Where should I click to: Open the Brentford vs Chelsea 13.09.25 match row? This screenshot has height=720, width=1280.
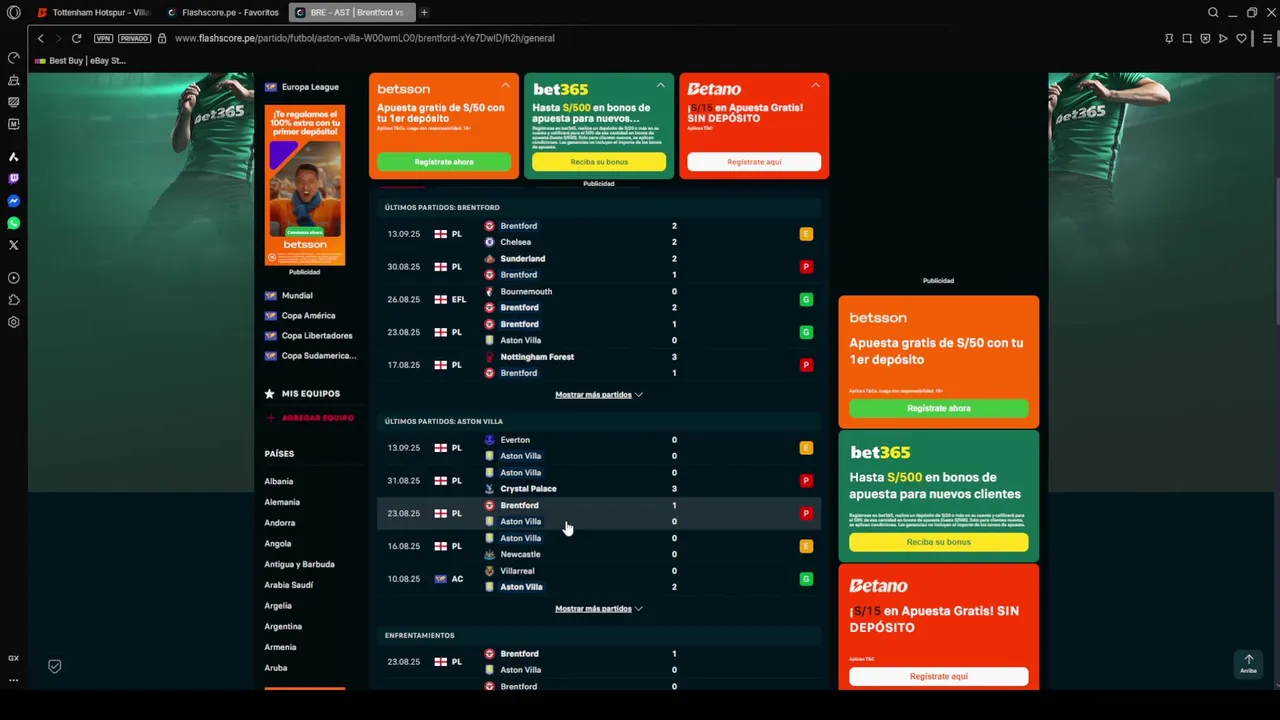pyautogui.click(x=598, y=234)
